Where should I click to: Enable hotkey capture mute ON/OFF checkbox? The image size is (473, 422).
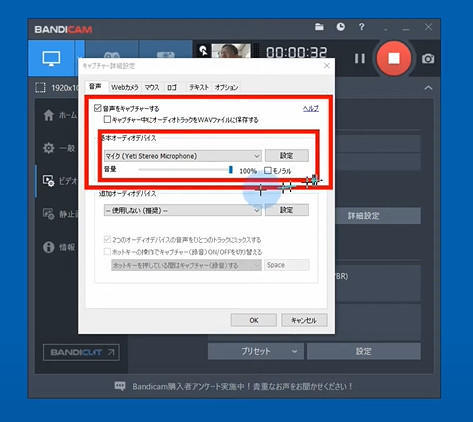pos(107,251)
